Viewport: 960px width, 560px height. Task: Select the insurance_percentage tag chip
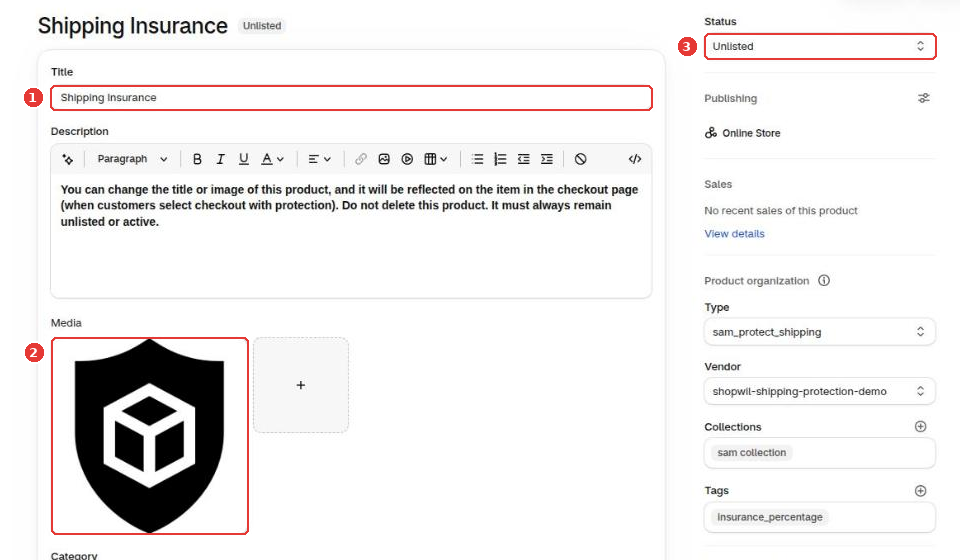[x=770, y=517]
